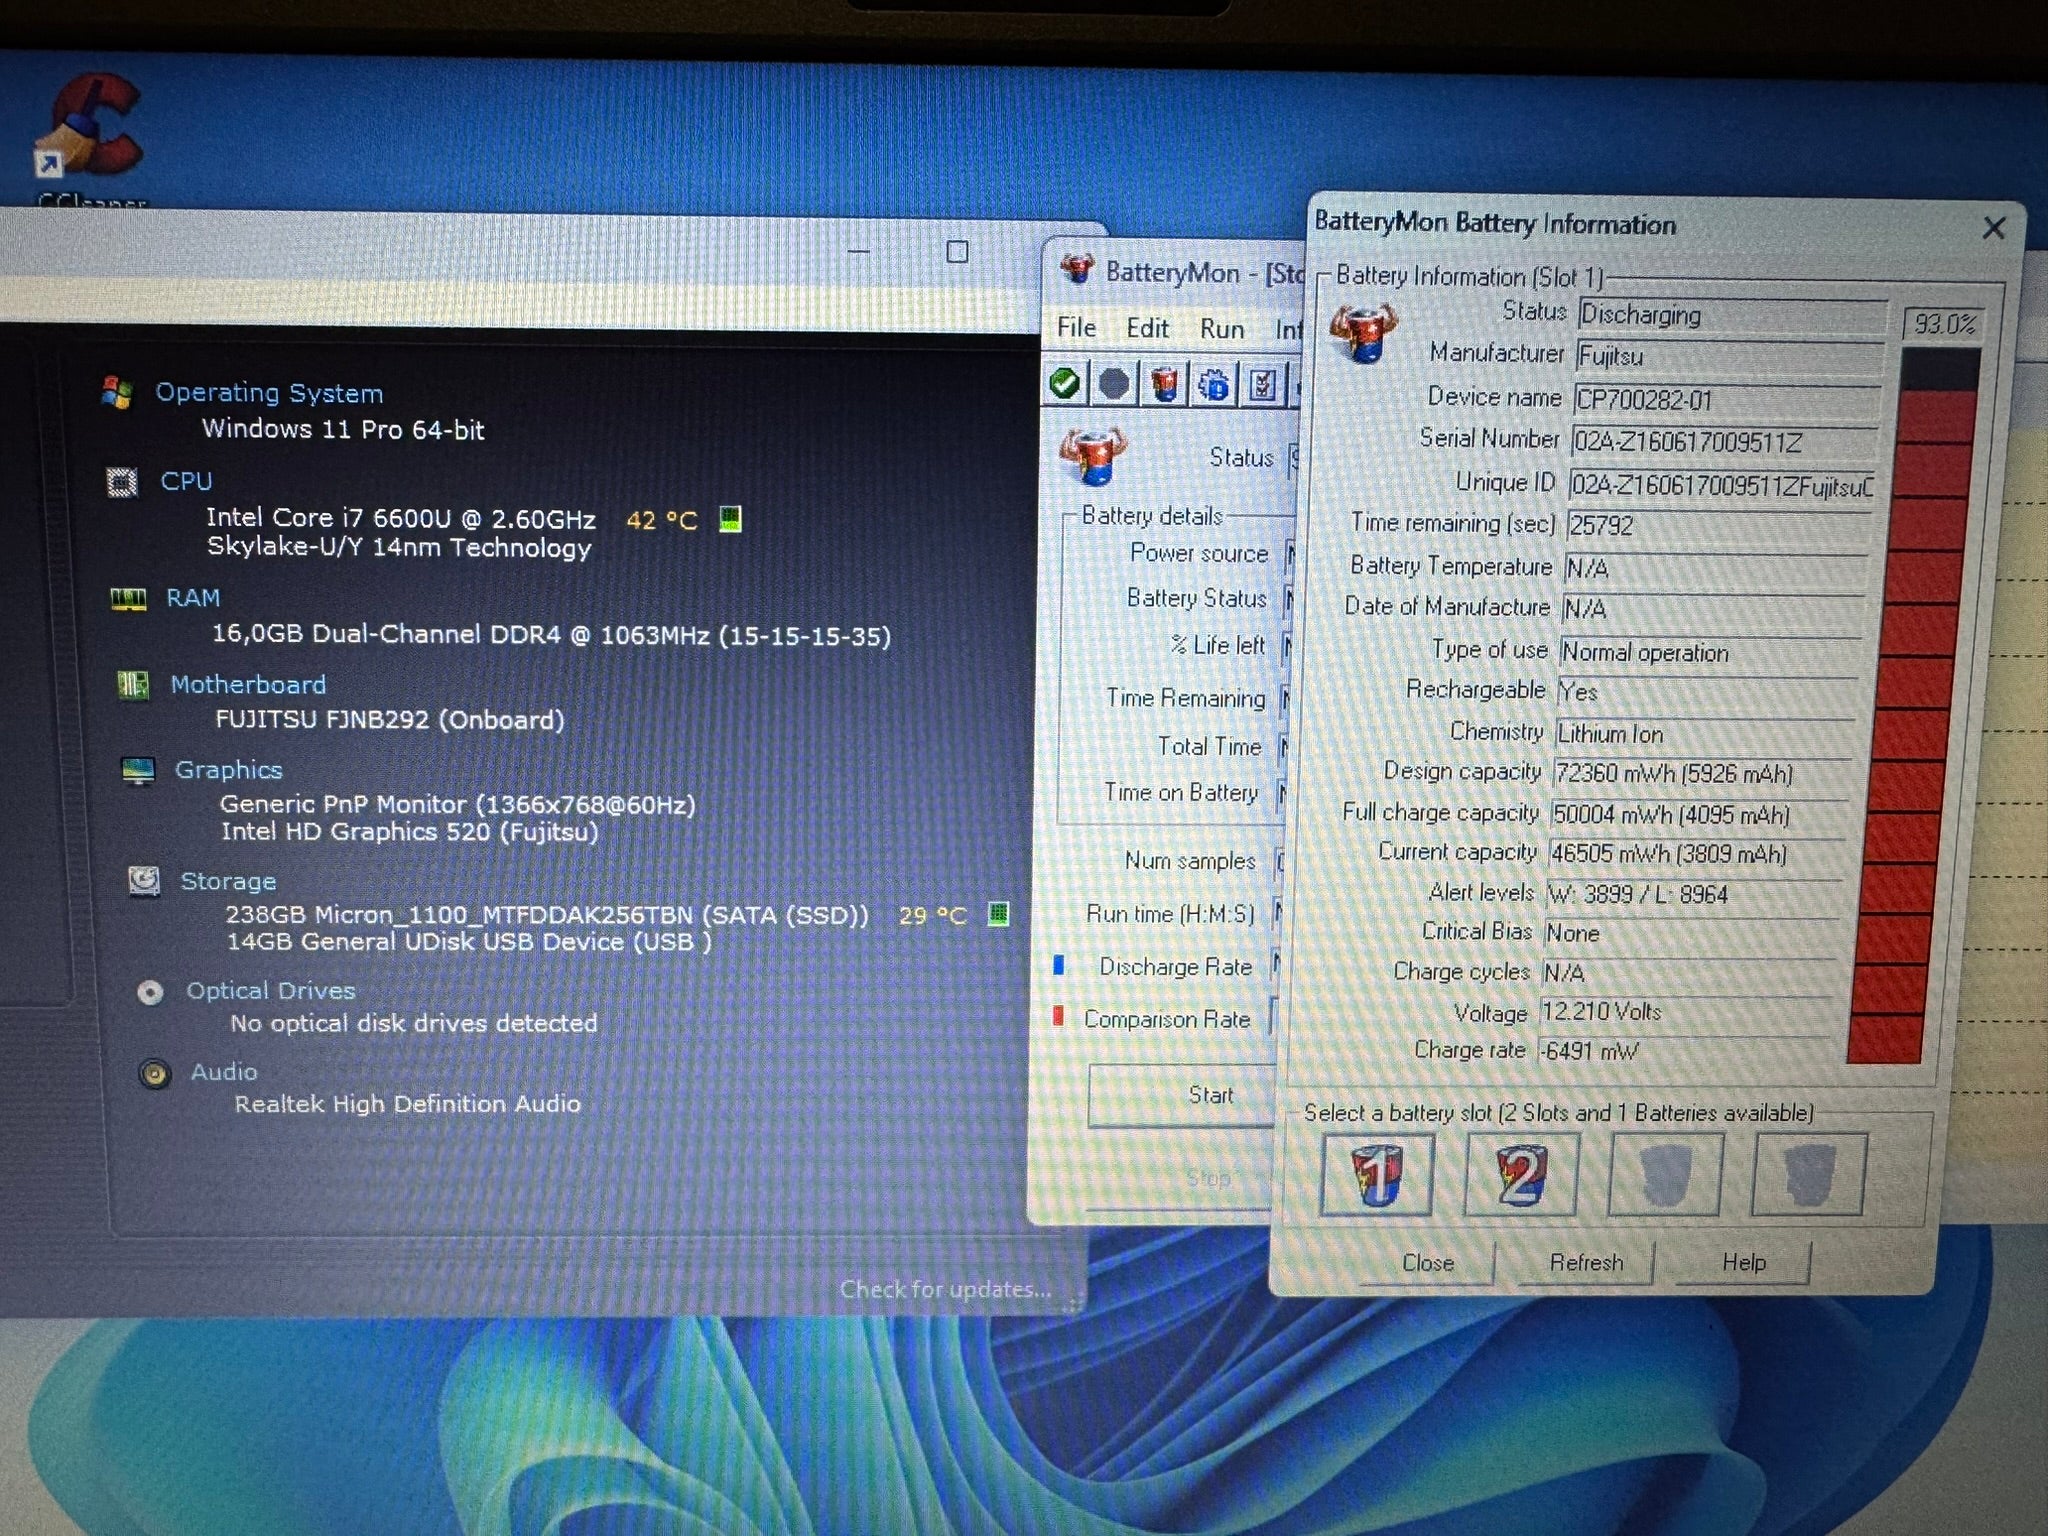This screenshot has height=1536, width=2048.
Task: Click blue gear configuration icon in BatteryMon toolbar
Action: (1214, 385)
